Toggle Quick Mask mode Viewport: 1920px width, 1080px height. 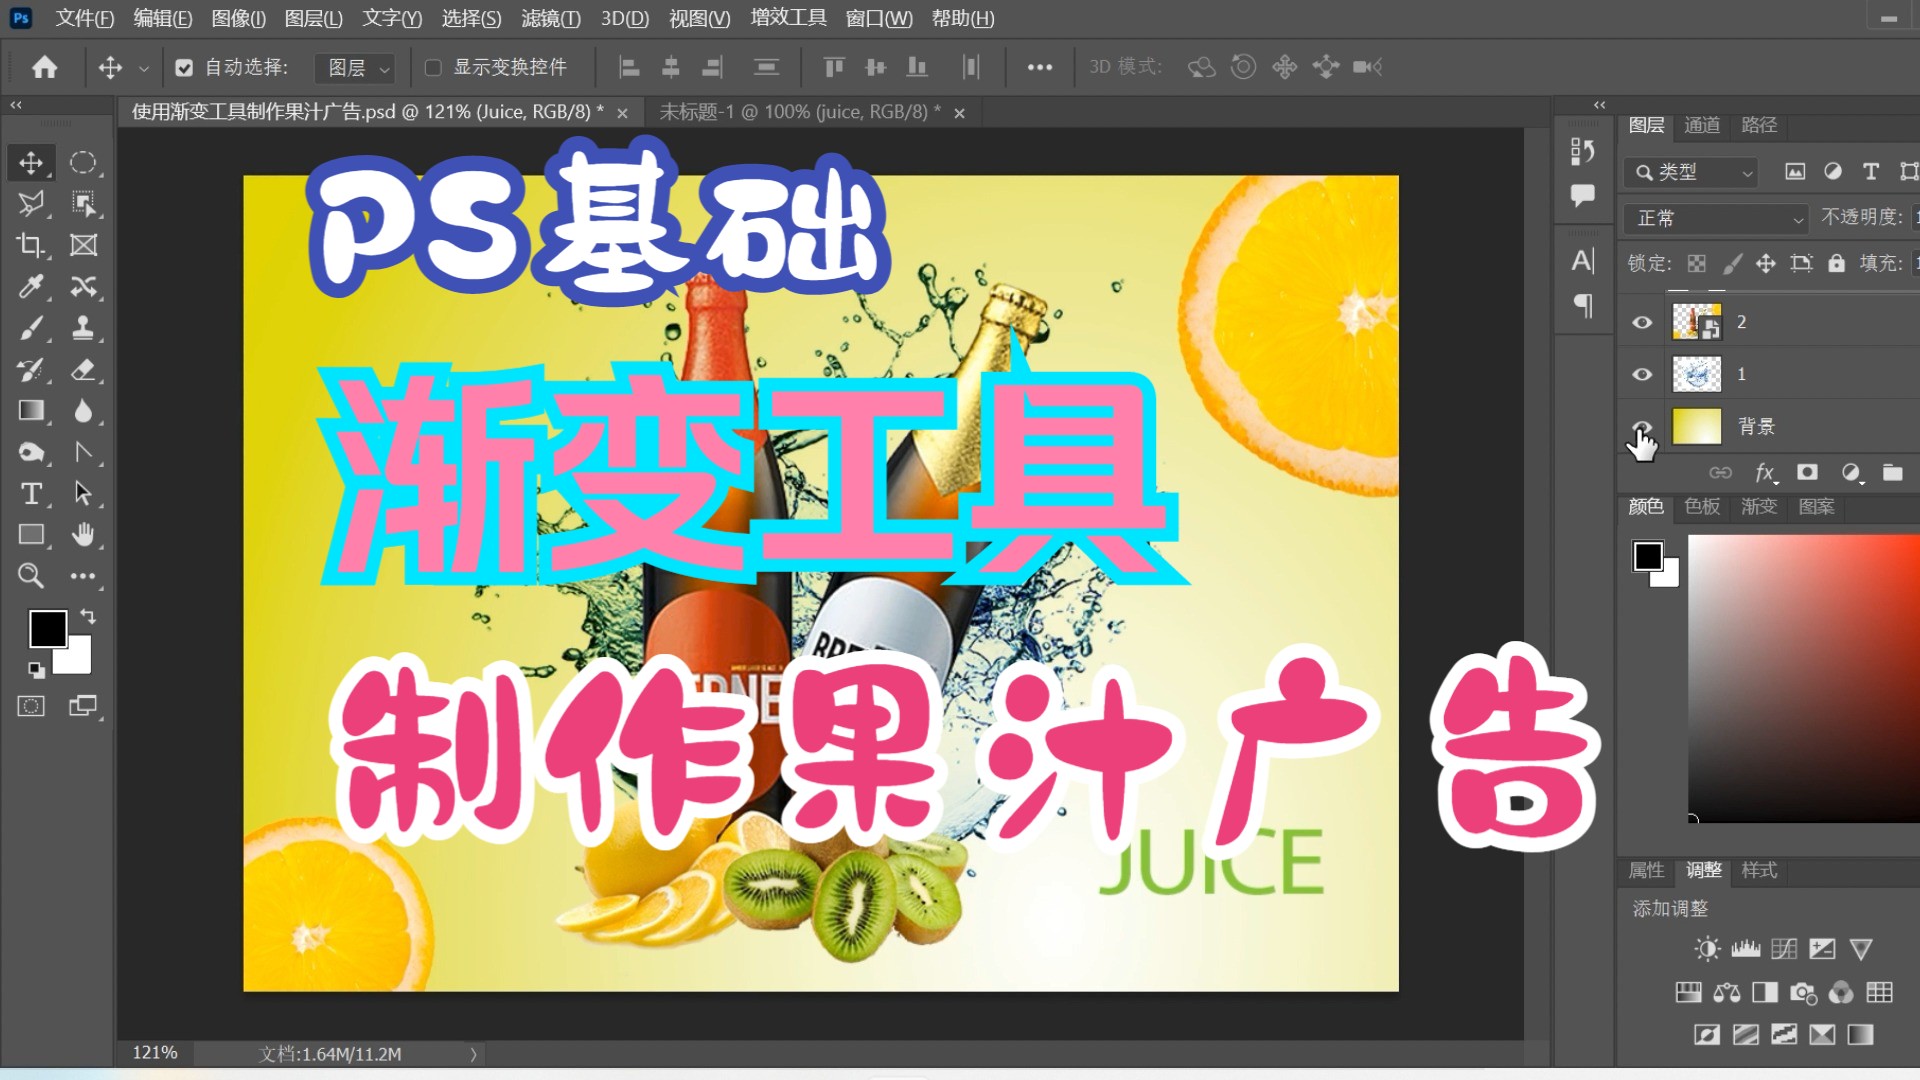tap(31, 707)
